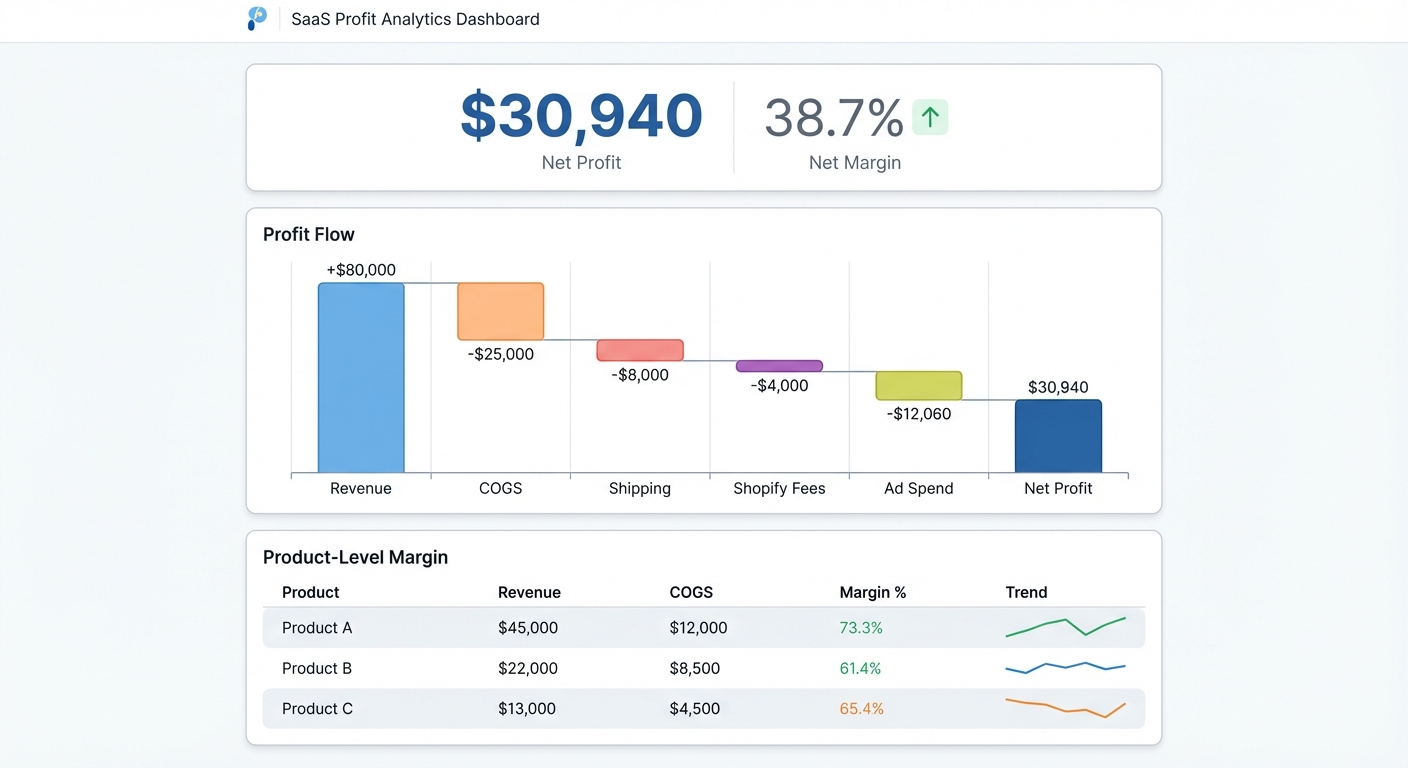Screen dimensions: 1408x768
Task: Sort by the Margin % column header
Action: click(873, 592)
